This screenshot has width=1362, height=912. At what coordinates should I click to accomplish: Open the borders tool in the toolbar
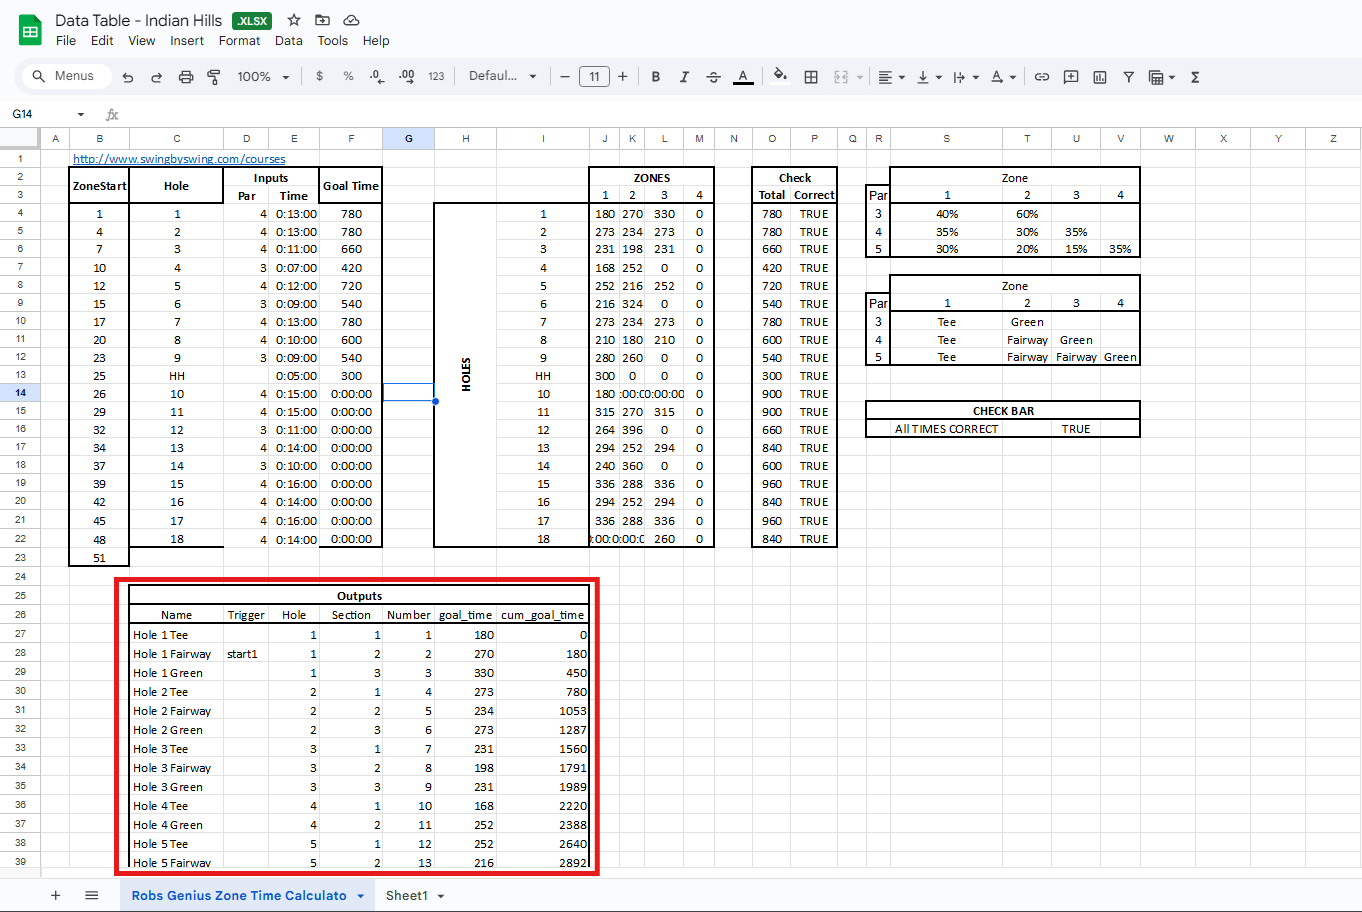tap(811, 77)
